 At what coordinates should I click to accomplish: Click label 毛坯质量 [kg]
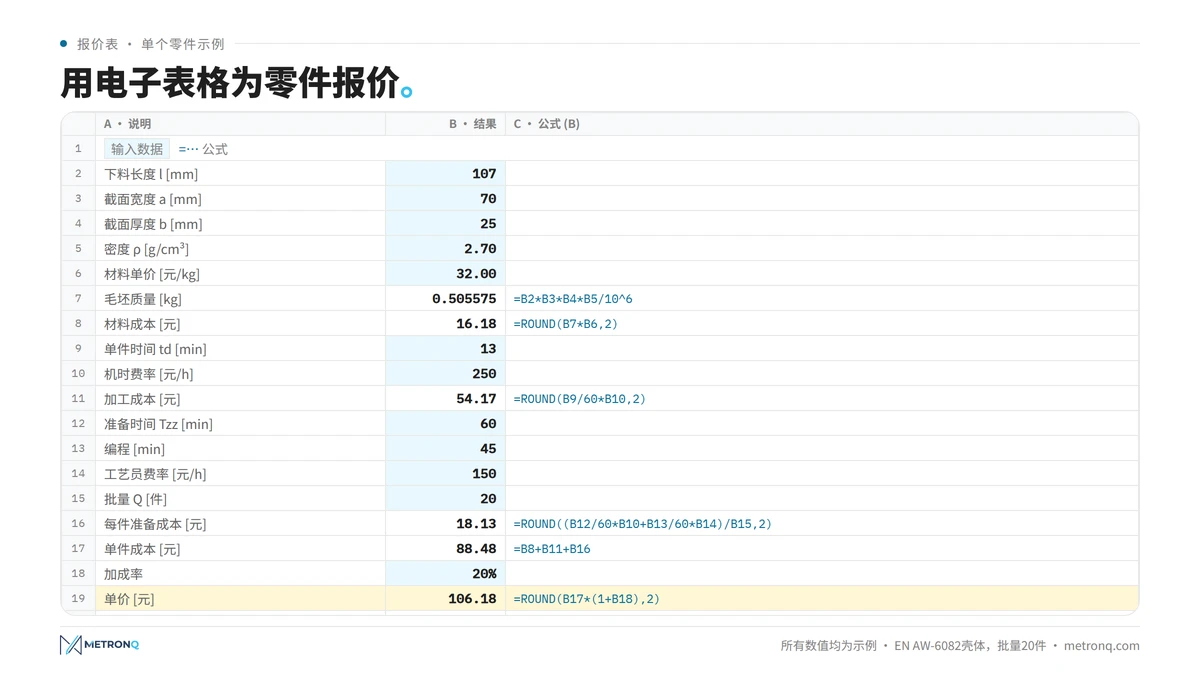tap(143, 299)
